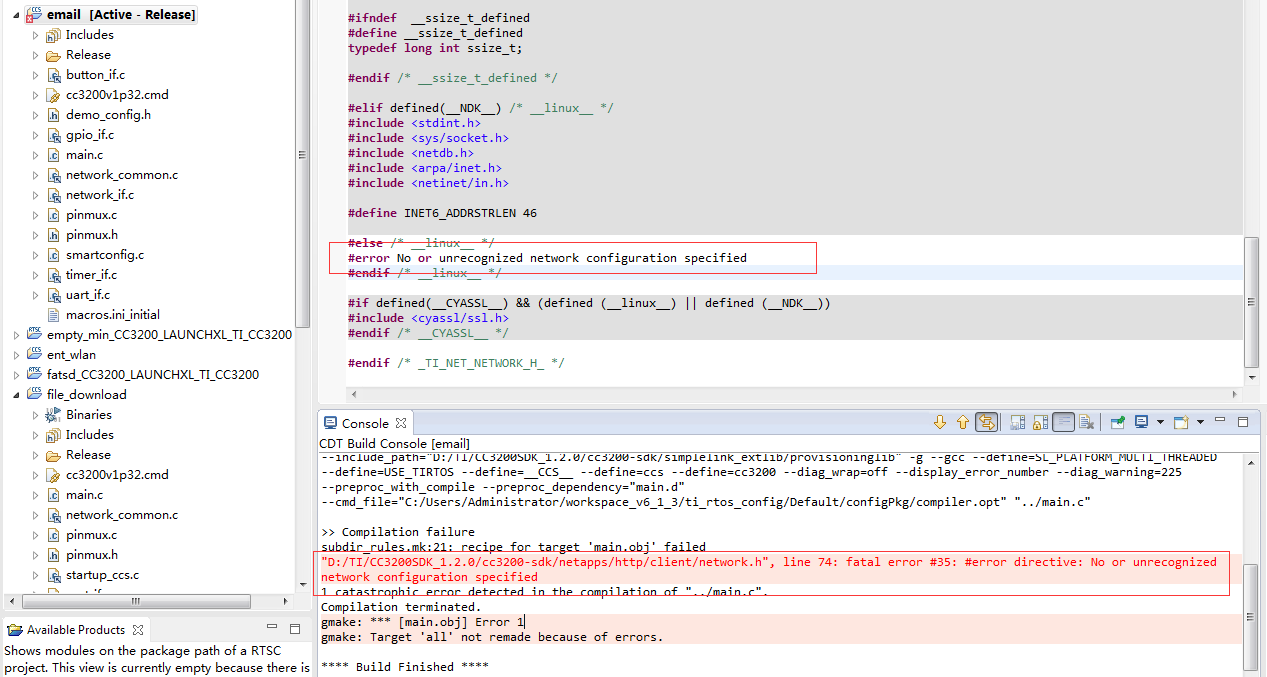The image size is (1267, 677).
Task: Expand button_if.c node in email project
Action: 35,75
